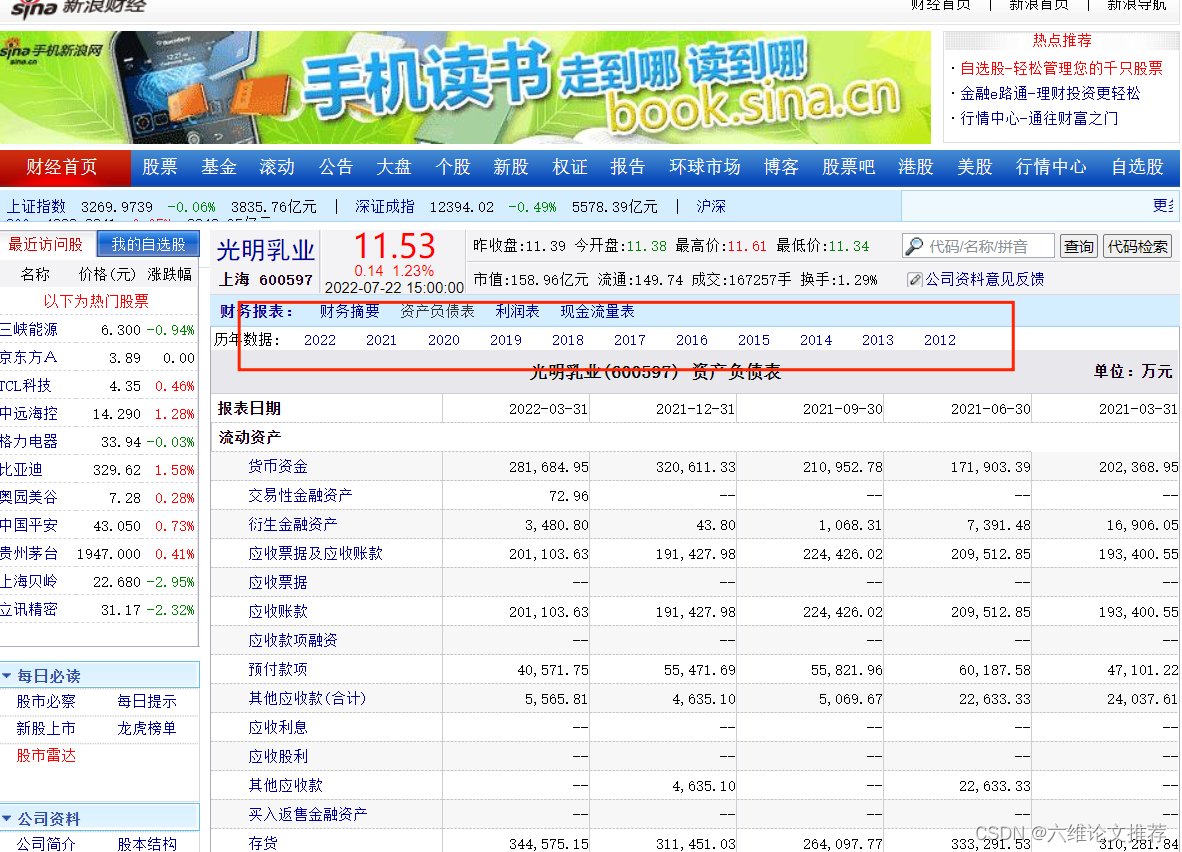Open 博客 in the navigation bar
The height and width of the screenshot is (852, 1182).
coord(781,167)
